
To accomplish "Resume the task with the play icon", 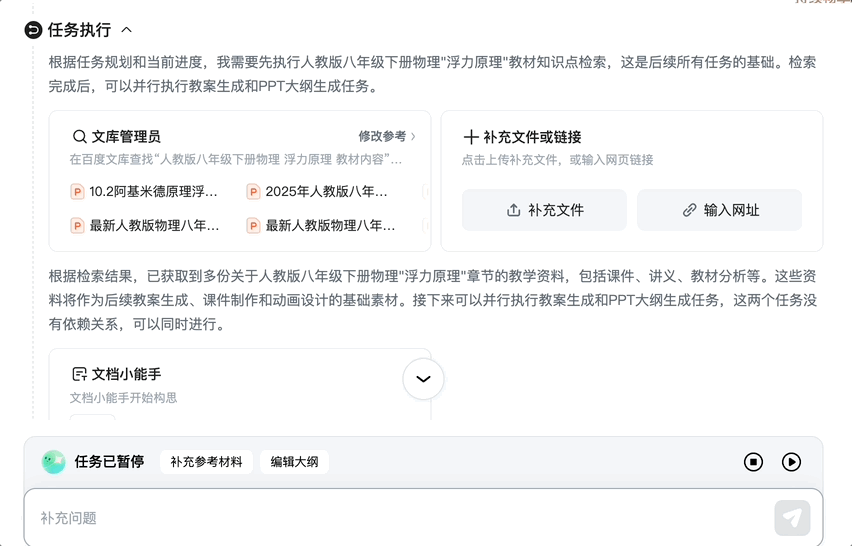I will click(x=791, y=462).
